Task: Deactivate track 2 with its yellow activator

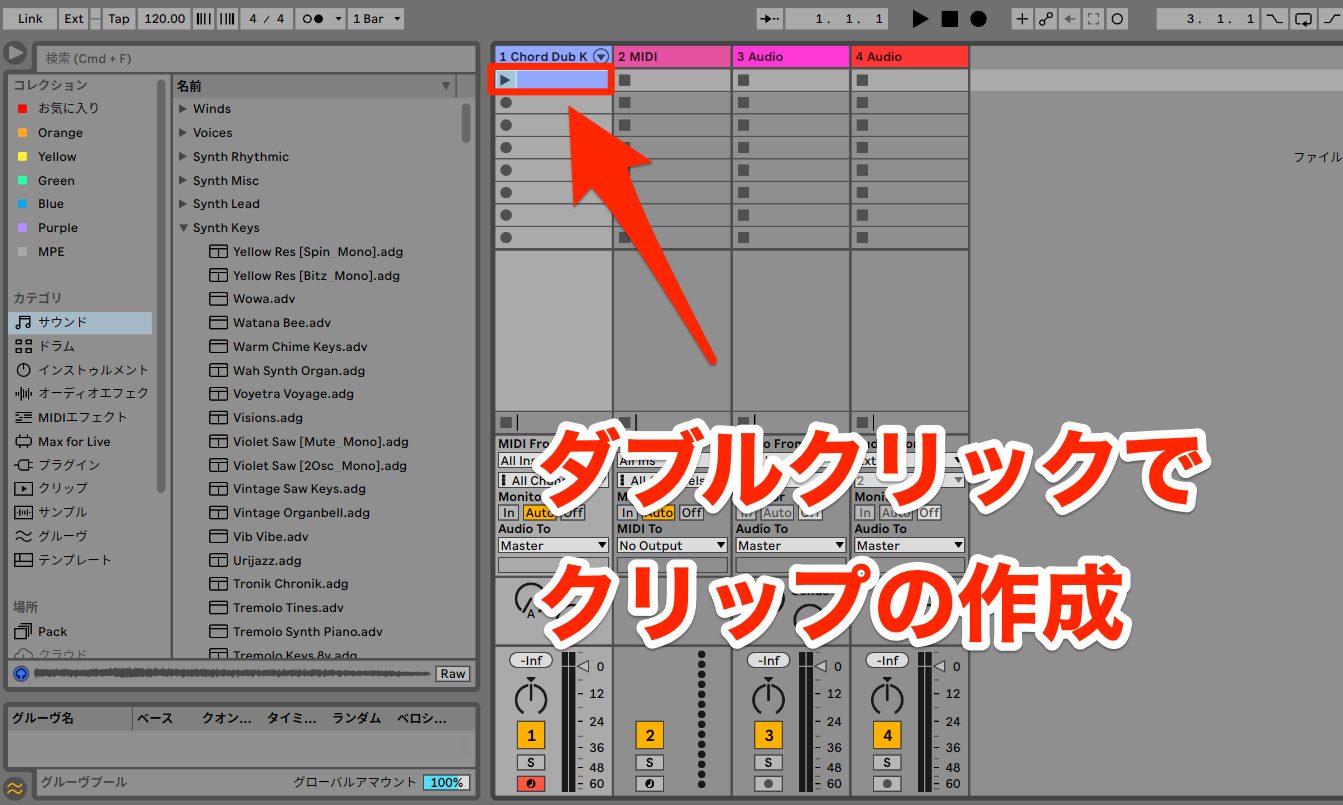Action: [x=649, y=736]
